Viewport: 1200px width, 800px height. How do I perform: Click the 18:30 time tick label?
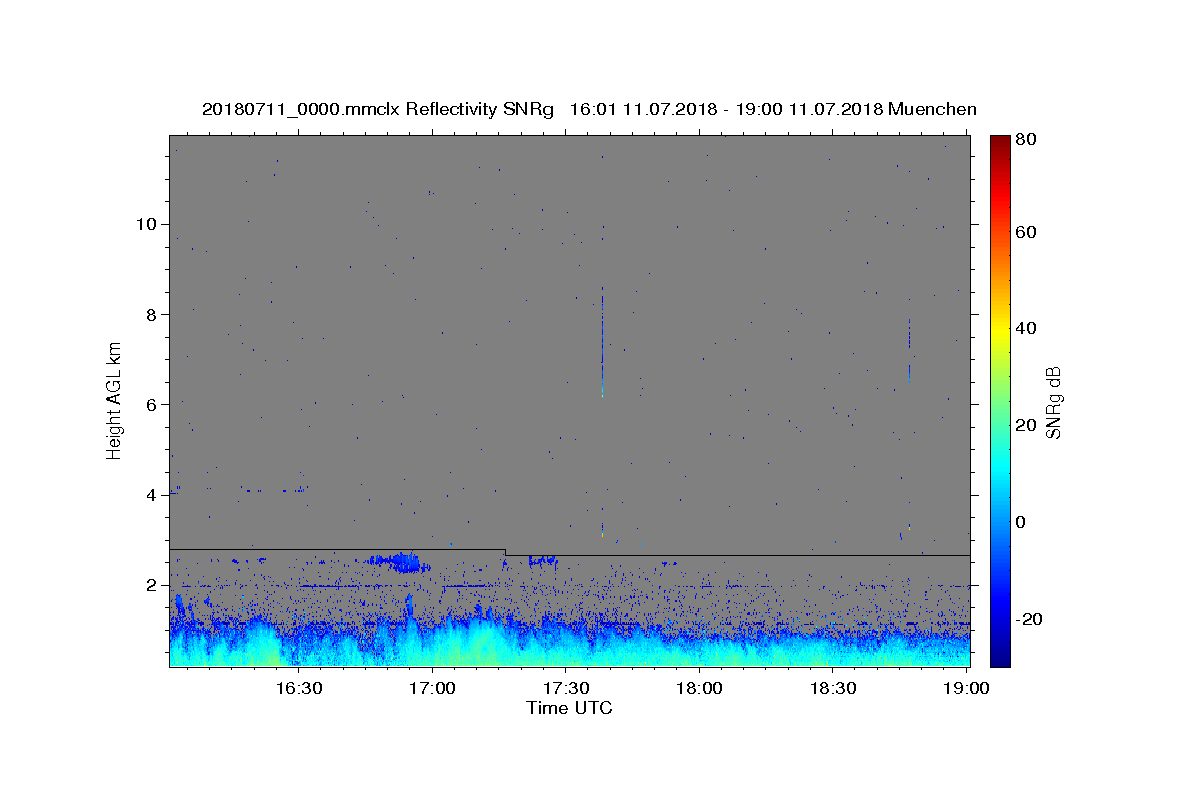coord(832,688)
